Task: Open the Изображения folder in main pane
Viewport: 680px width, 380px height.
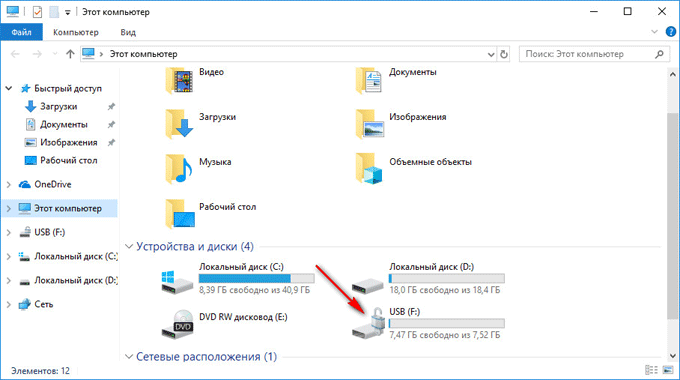Action: [369, 124]
